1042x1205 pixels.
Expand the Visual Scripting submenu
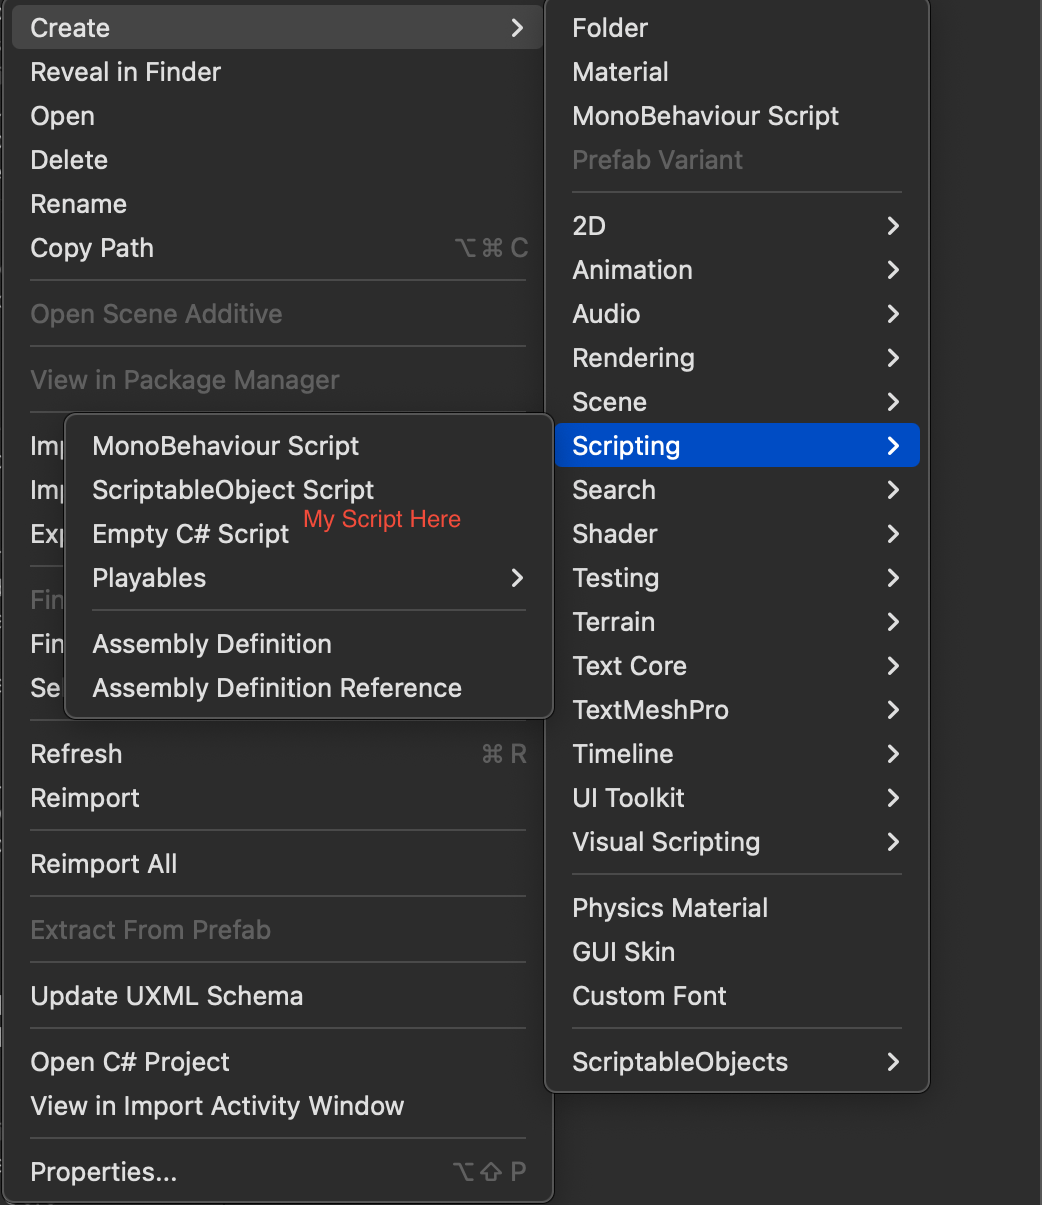[x=737, y=842]
